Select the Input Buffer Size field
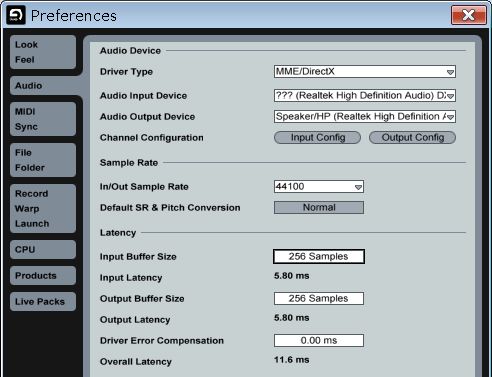The height and width of the screenshot is (377, 492). click(x=319, y=257)
